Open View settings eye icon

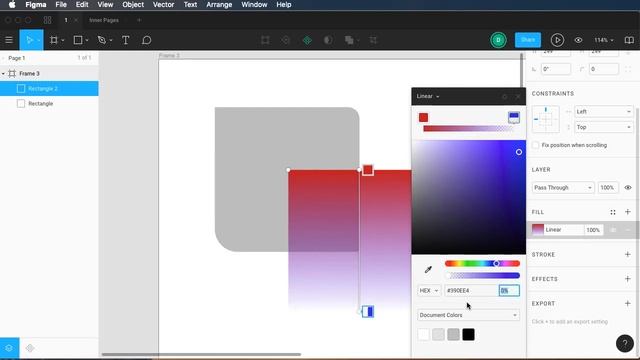click(578, 40)
